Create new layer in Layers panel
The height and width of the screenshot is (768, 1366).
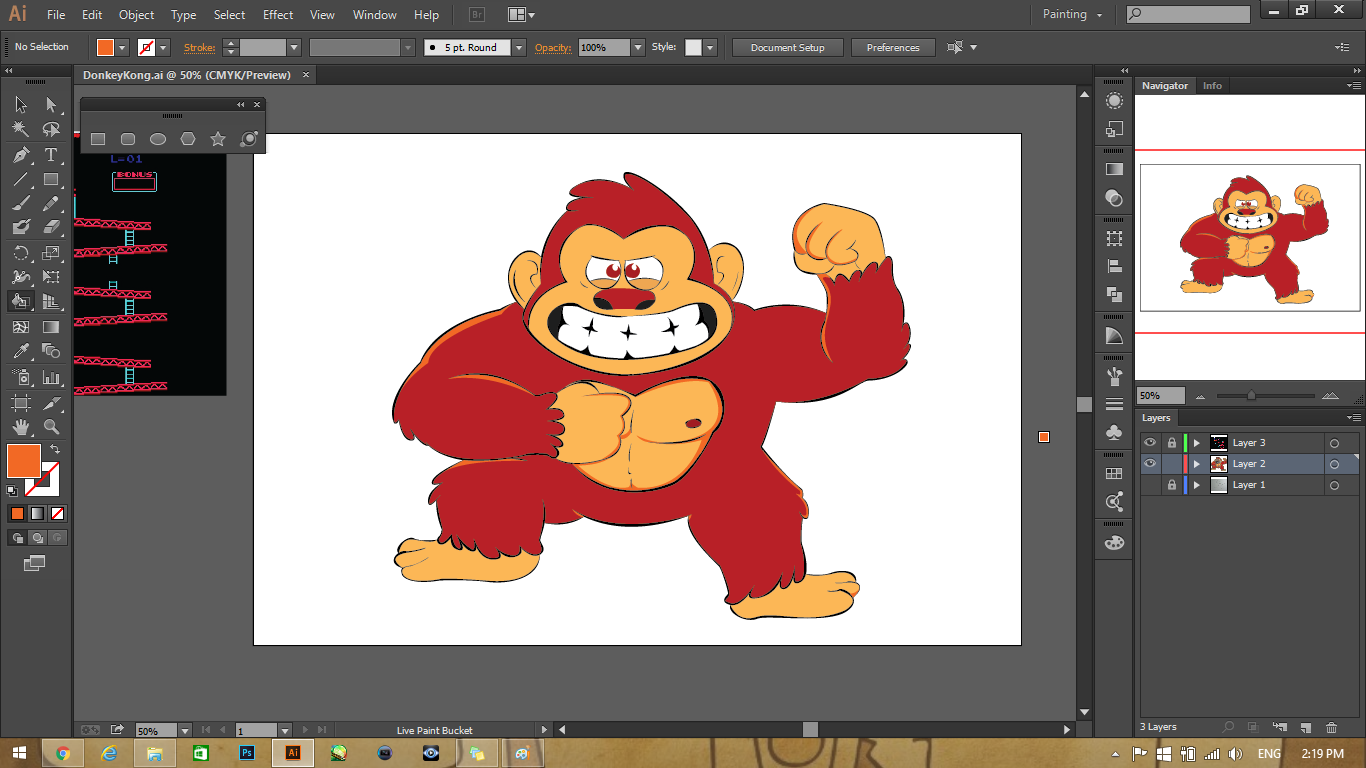point(1305,727)
